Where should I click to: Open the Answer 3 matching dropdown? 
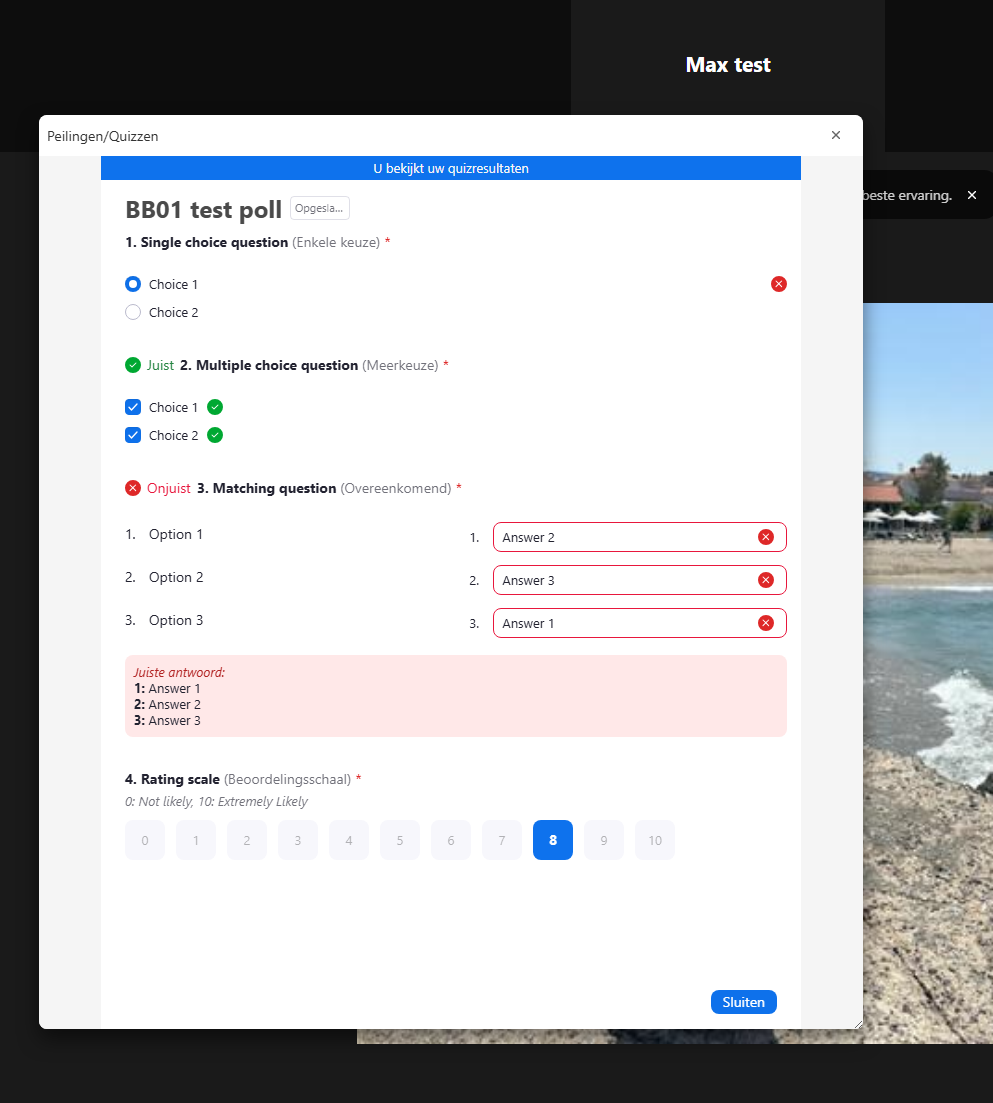tap(625, 580)
